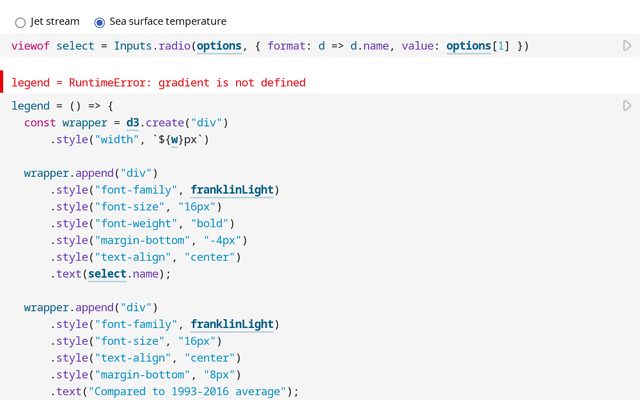Run the legend code cell
The image size is (640, 400).
click(x=627, y=105)
